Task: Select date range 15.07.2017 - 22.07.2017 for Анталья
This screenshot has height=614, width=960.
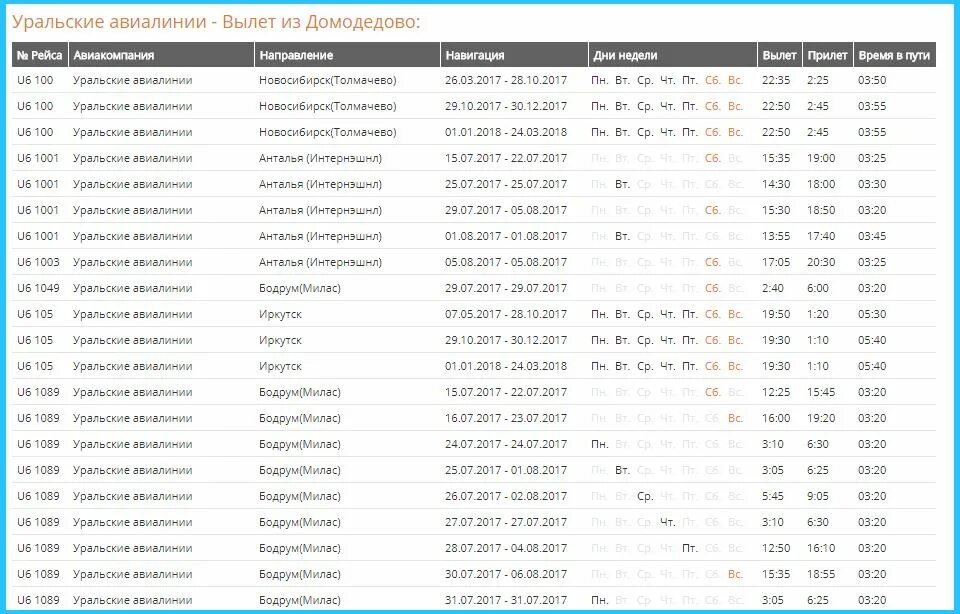Action: pyautogui.click(x=506, y=158)
